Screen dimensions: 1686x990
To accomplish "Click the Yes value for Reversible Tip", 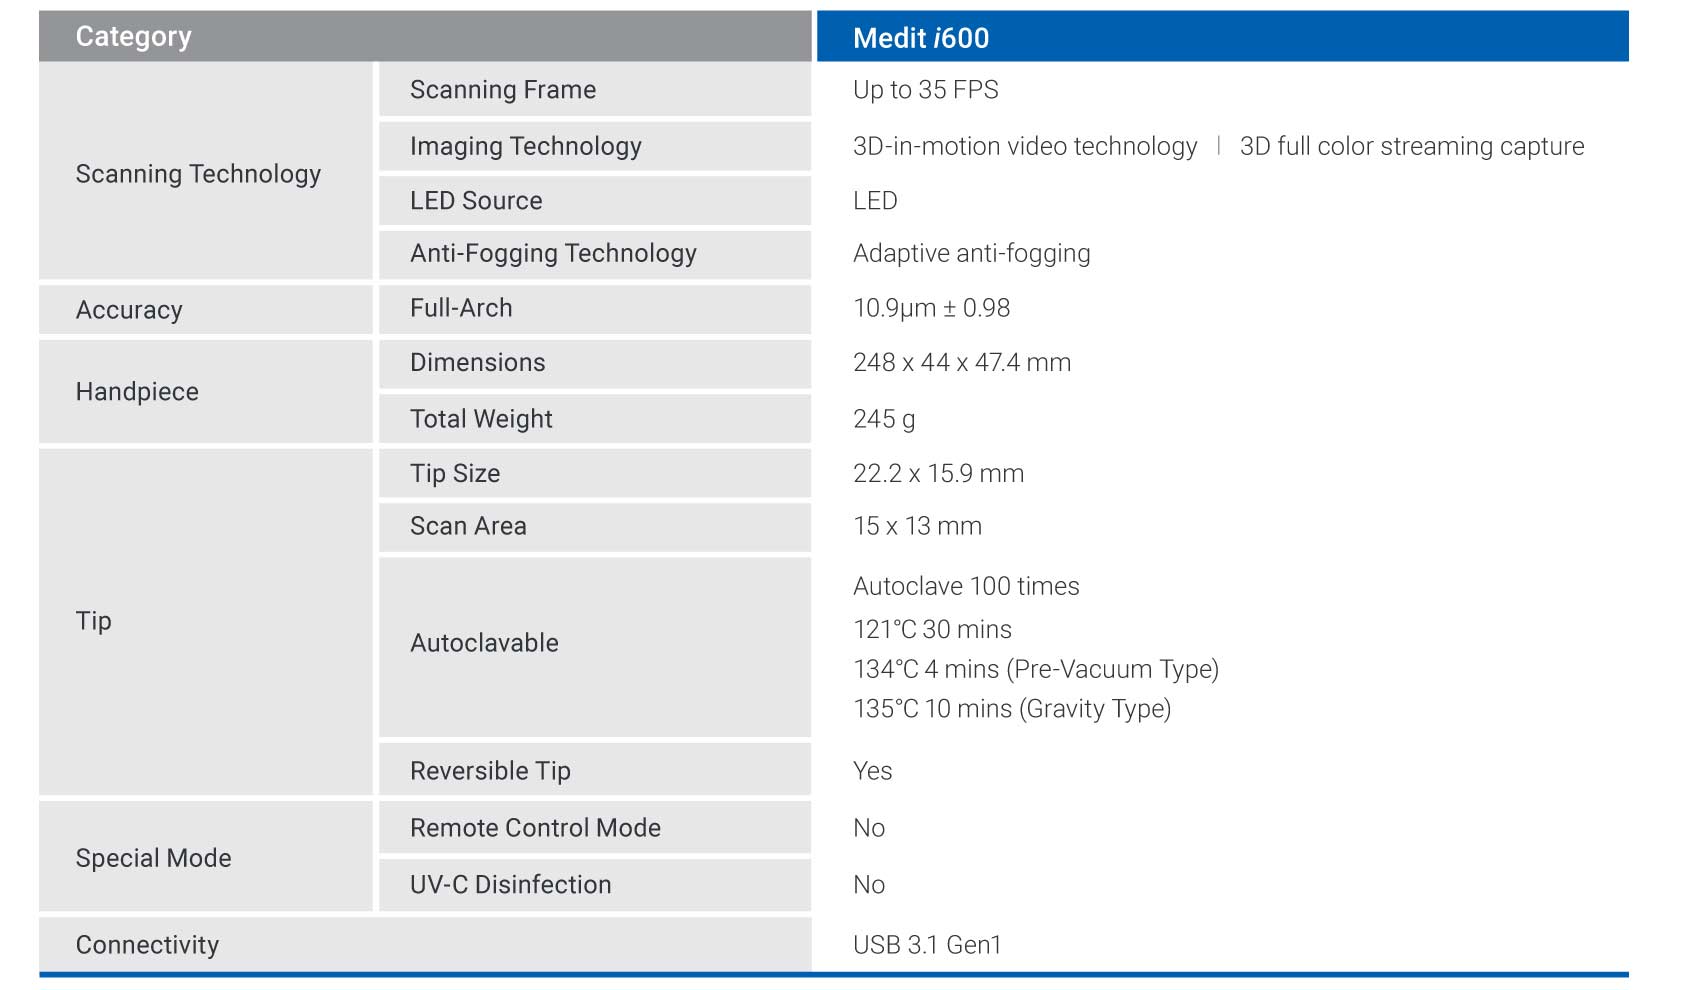I will [872, 771].
